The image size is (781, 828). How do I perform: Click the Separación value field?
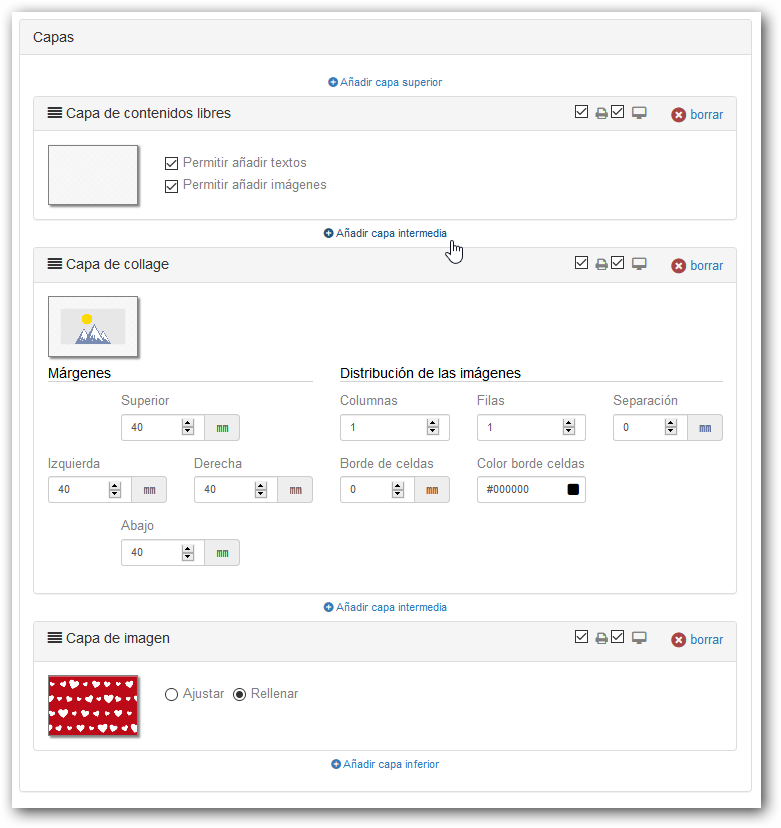coord(650,427)
